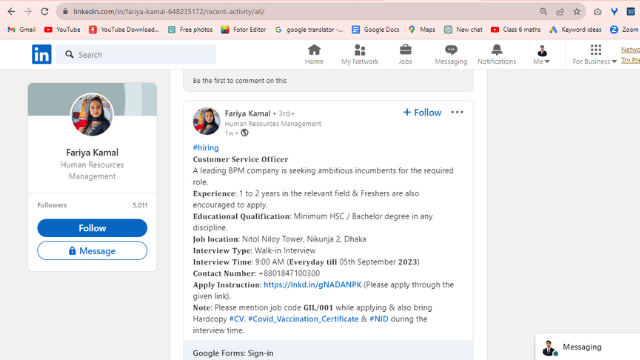Screen dimensions: 640x360
Task: Open the Google Docs bookmark
Action: click(x=376, y=29)
